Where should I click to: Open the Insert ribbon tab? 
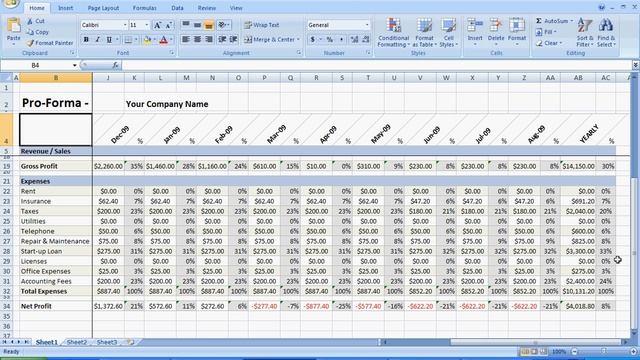[x=65, y=8]
